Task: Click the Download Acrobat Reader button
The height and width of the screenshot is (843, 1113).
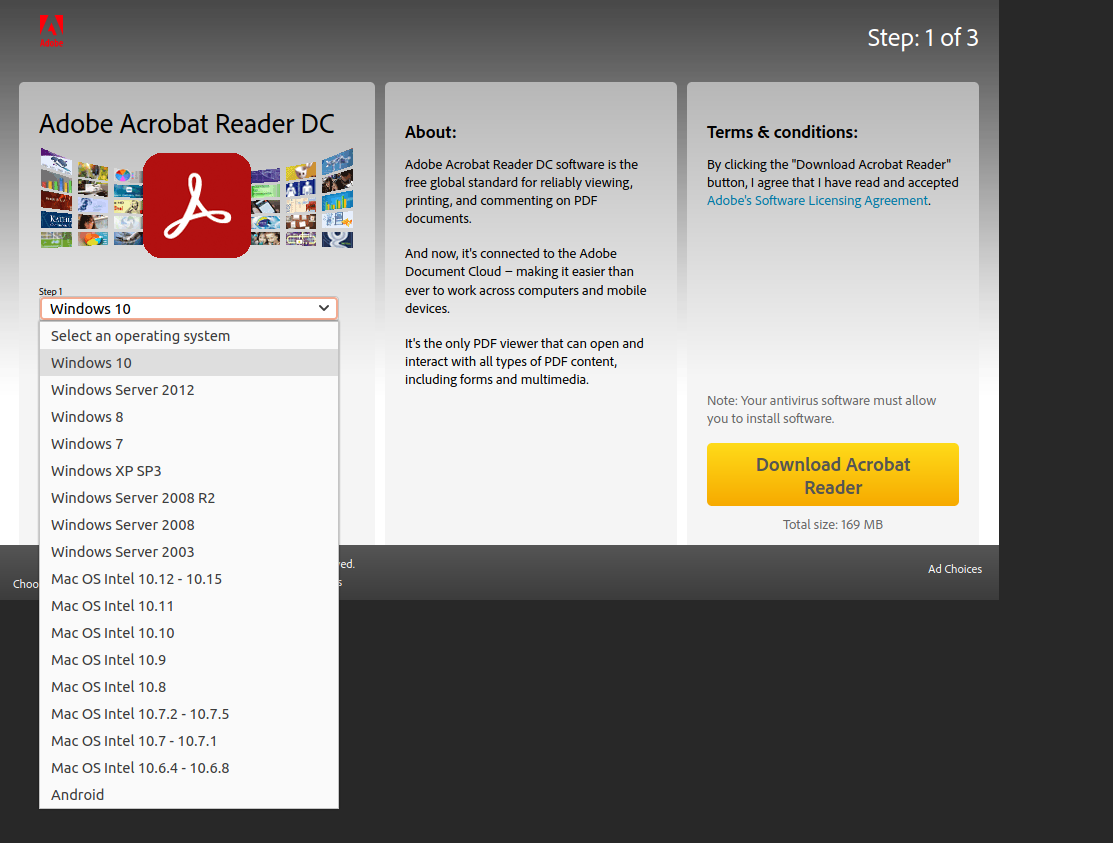Action: click(833, 475)
